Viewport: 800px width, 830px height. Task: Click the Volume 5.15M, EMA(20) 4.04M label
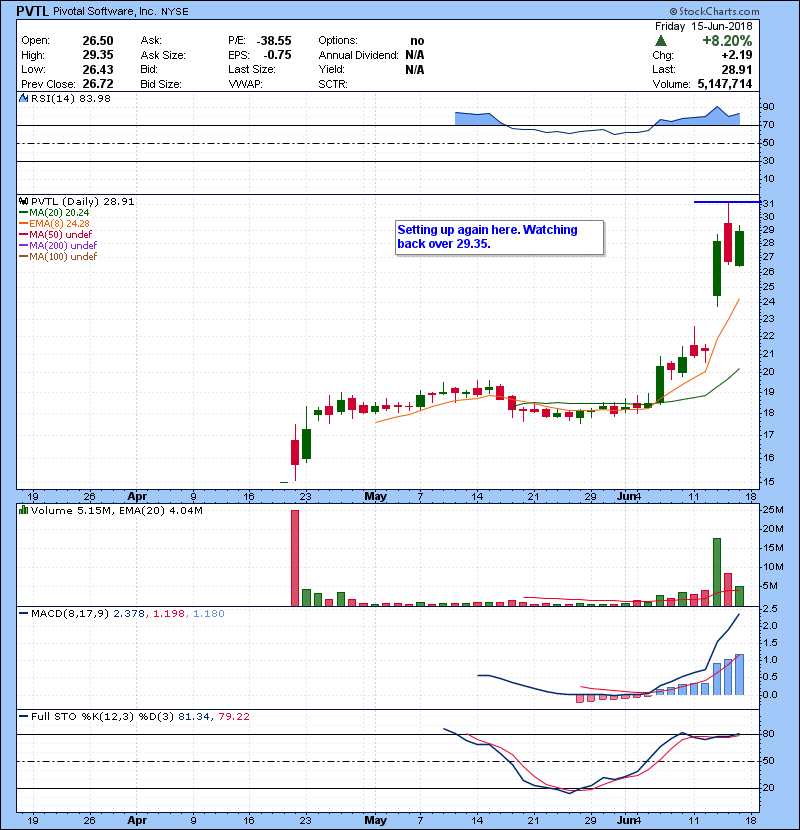pos(116,510)
